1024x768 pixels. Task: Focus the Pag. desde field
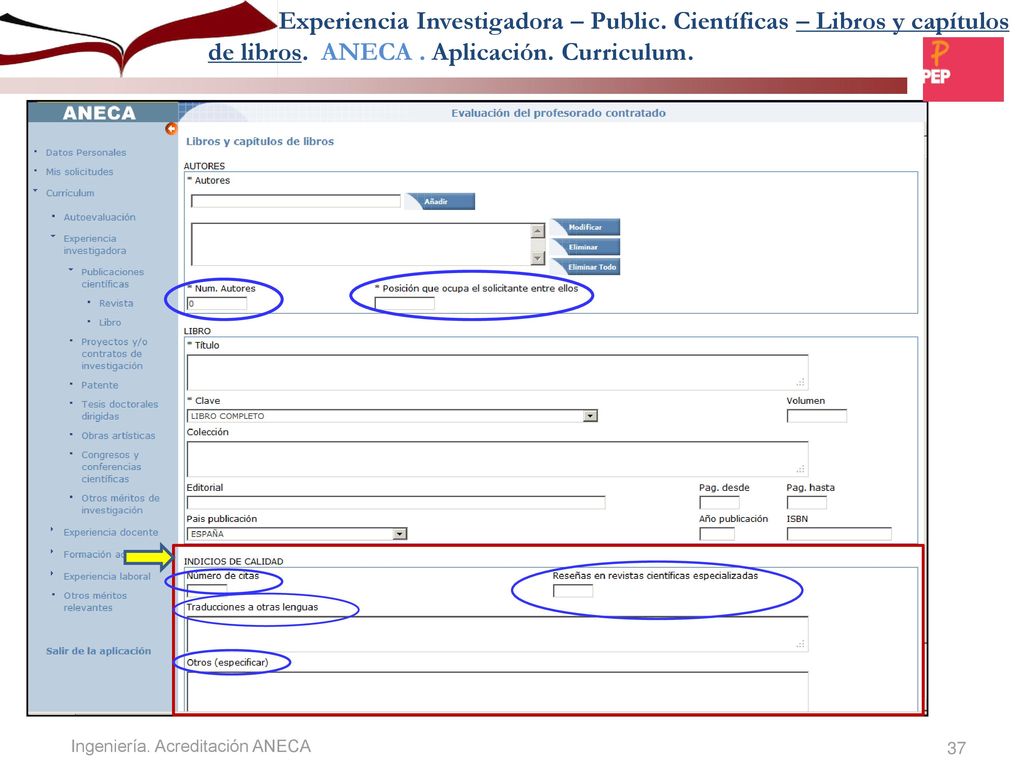(x=719, y=503)
